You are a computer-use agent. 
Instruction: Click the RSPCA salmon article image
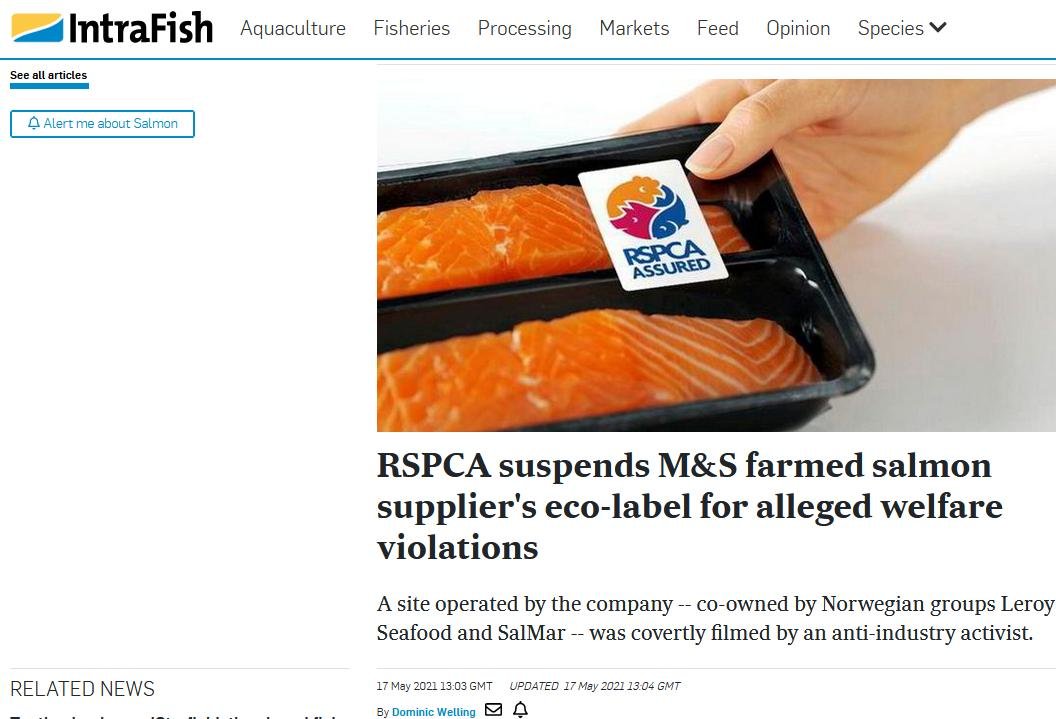click(716, 255)
